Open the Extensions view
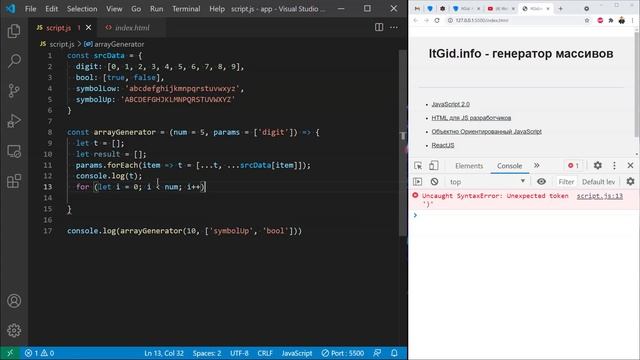Screen dimensions: 640x360 tap(14, 181)
